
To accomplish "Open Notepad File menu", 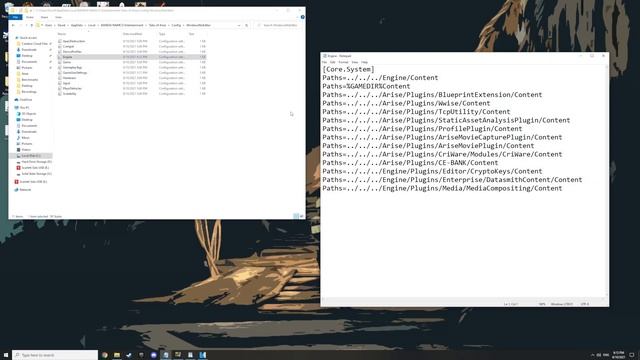I will point(324,62).
